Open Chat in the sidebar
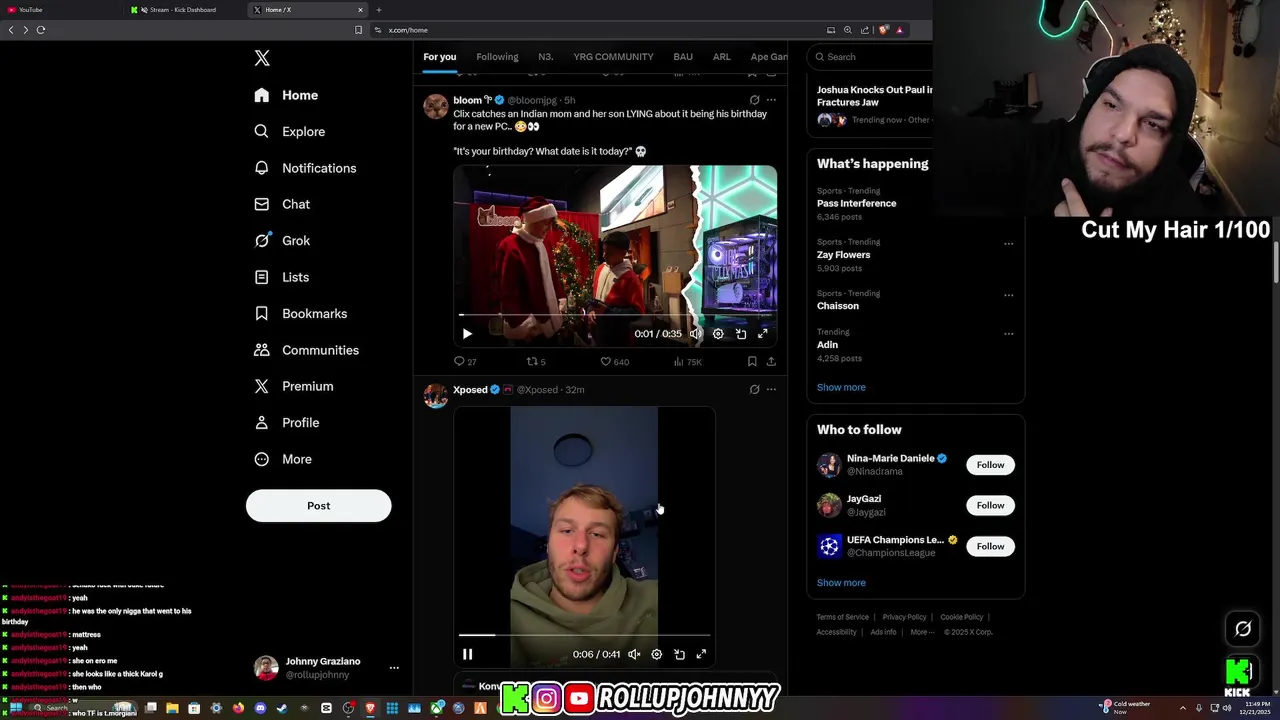The height and width of the screenshot is (720, 1280). point(282,204)
